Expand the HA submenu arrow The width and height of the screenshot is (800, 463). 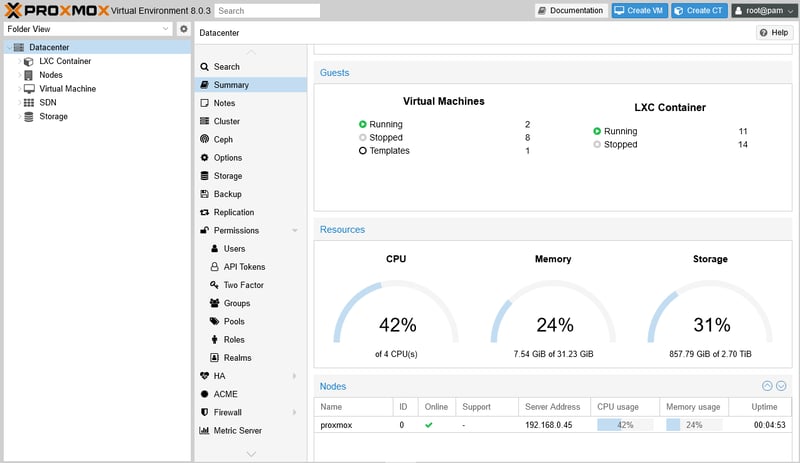[294, 376]
